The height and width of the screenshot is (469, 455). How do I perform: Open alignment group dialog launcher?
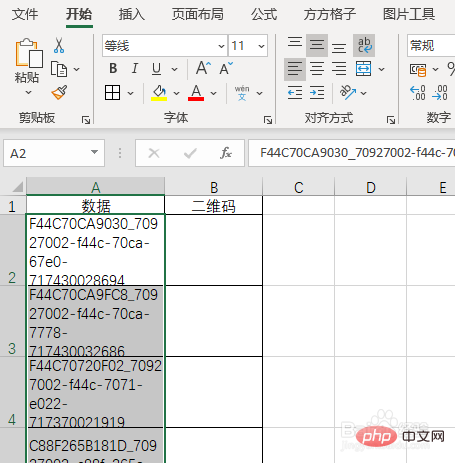click(x=391, y=120)
